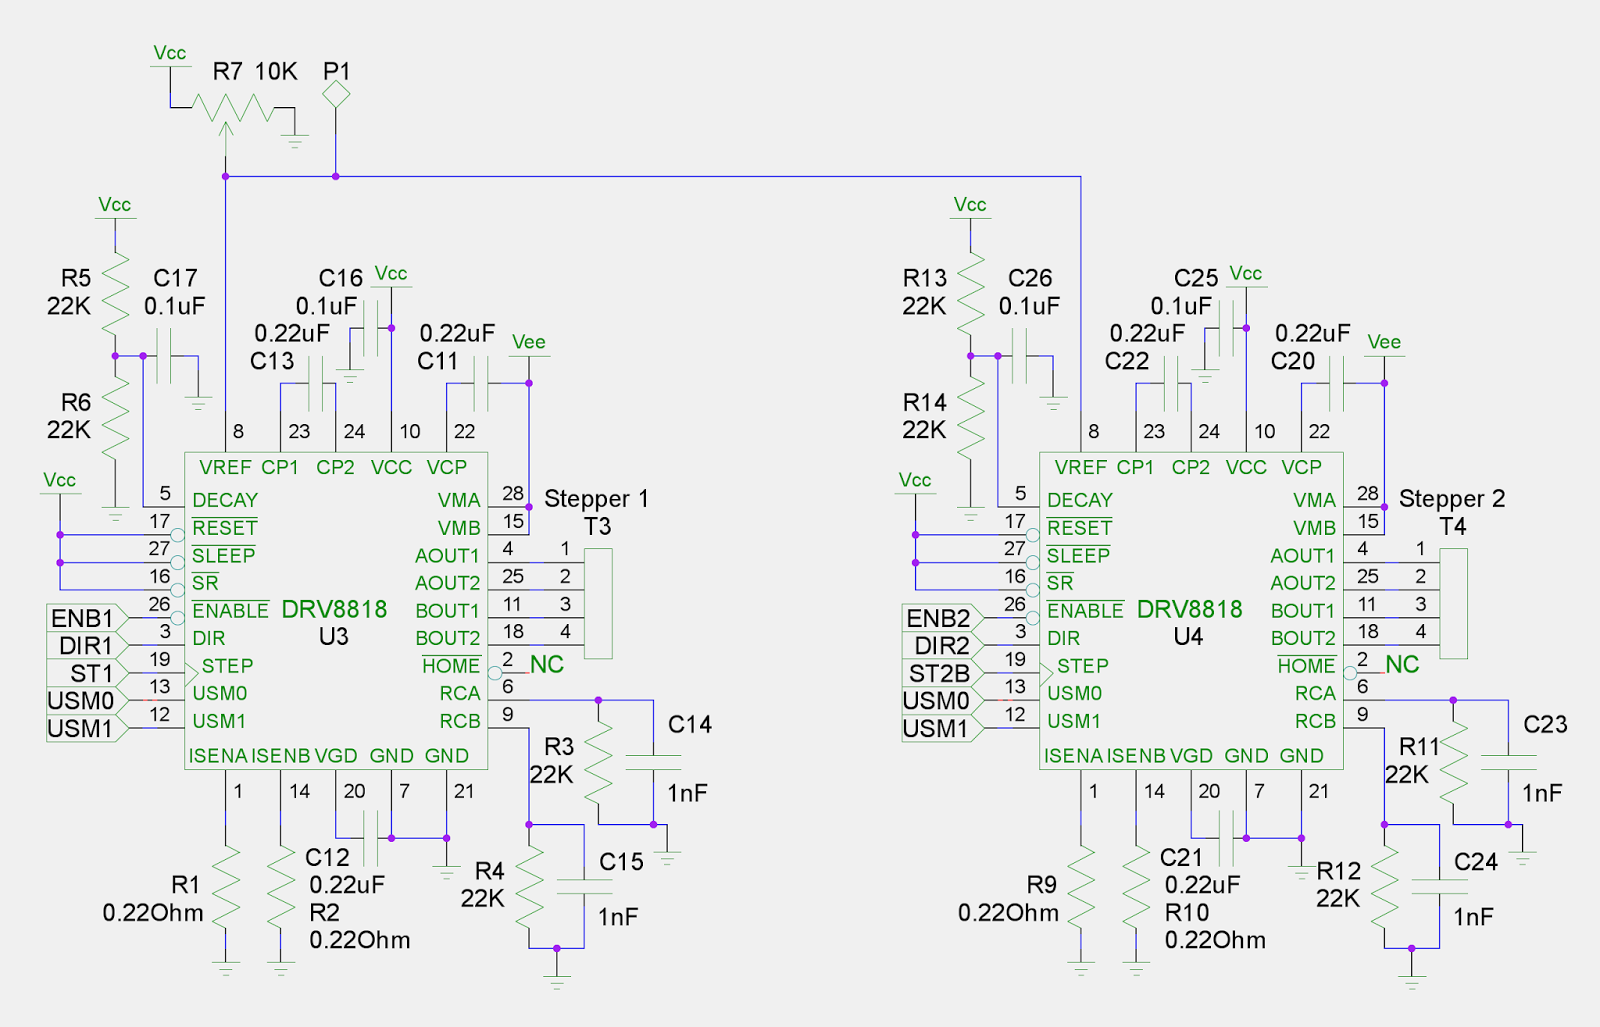The width and height of the screenshot is (1600, 1027).
Task: Select the Vee label above C20
Action: [1384, 342]
